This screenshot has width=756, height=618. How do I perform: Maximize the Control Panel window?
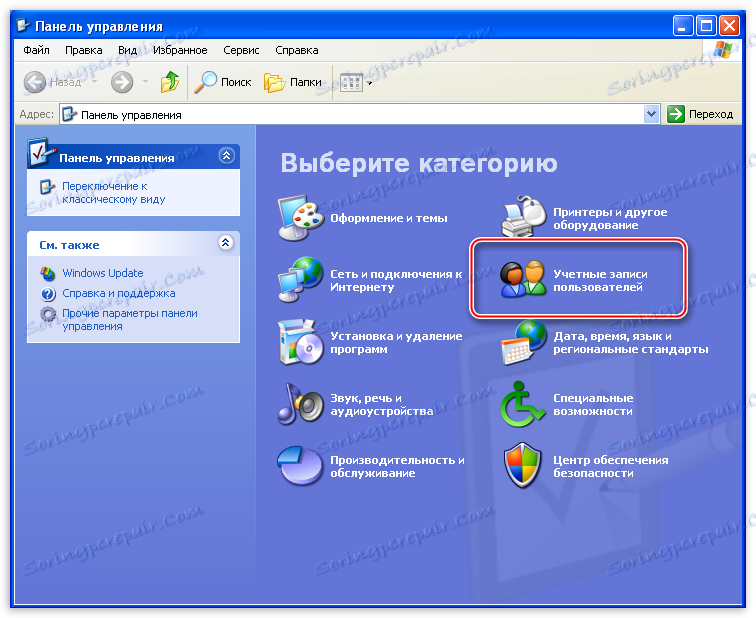[706, 25]
